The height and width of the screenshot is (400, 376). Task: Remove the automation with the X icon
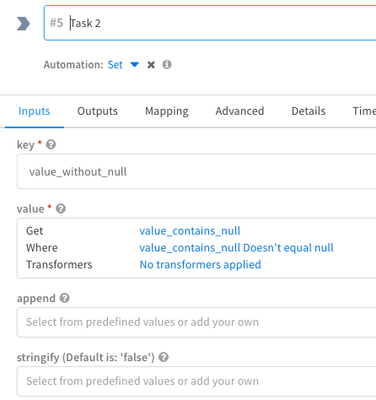point(151,65)
